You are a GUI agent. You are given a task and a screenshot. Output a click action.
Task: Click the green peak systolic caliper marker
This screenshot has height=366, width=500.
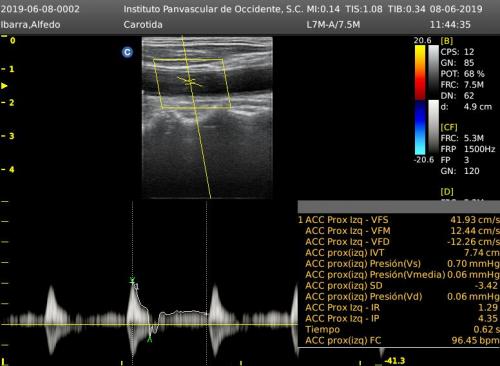[x=132, y=281]
